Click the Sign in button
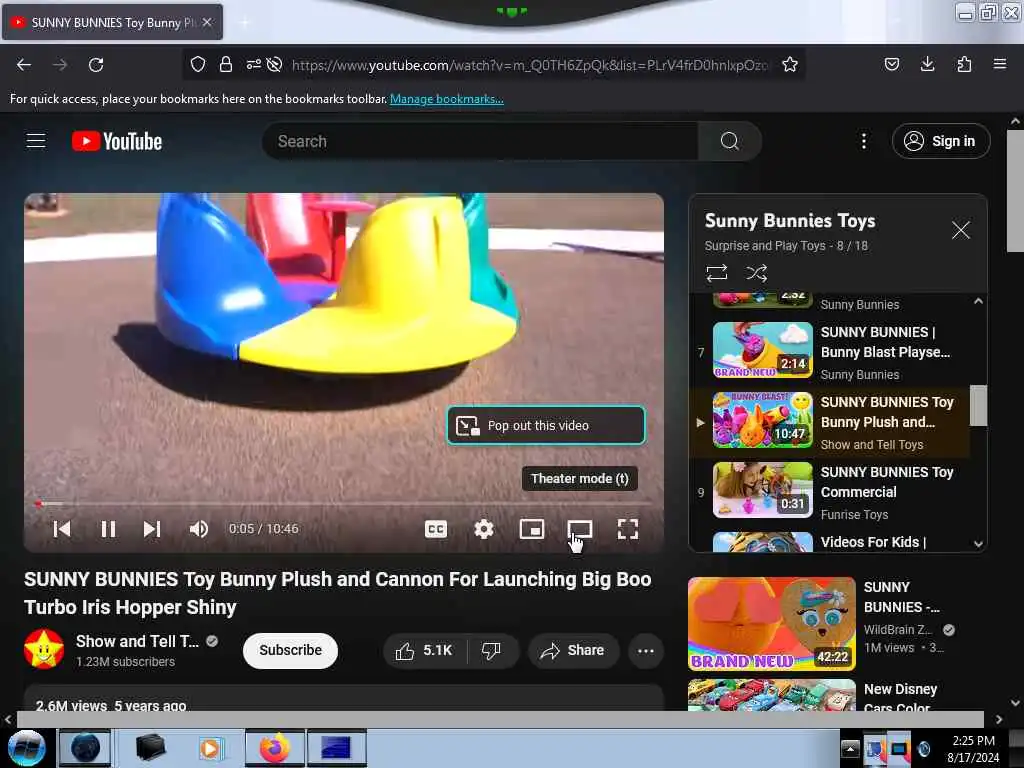Image resolution: width=1024 pixels, height=768 pixels. 941,141
